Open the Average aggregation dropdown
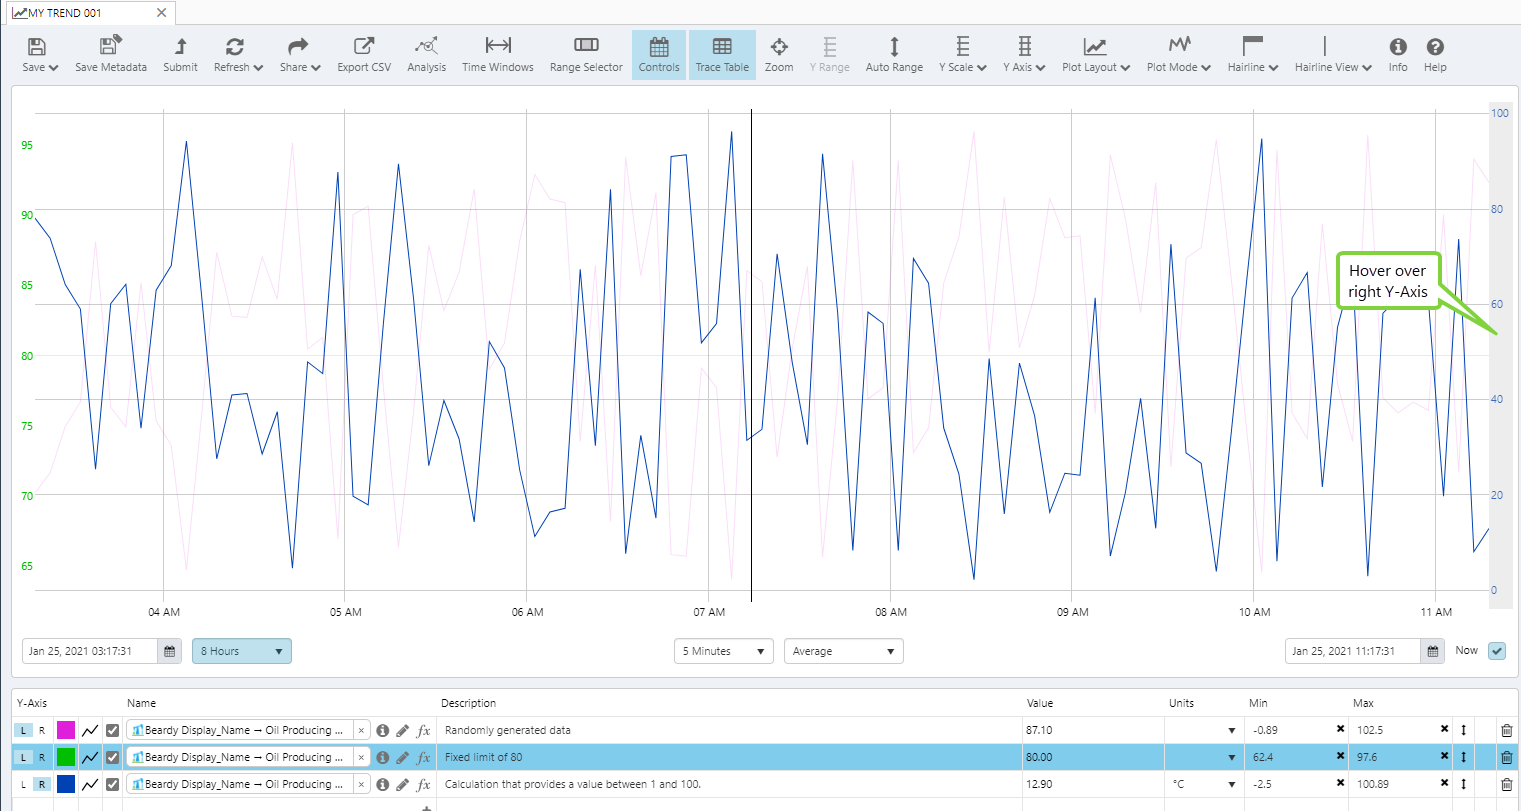 pos(843,651)
